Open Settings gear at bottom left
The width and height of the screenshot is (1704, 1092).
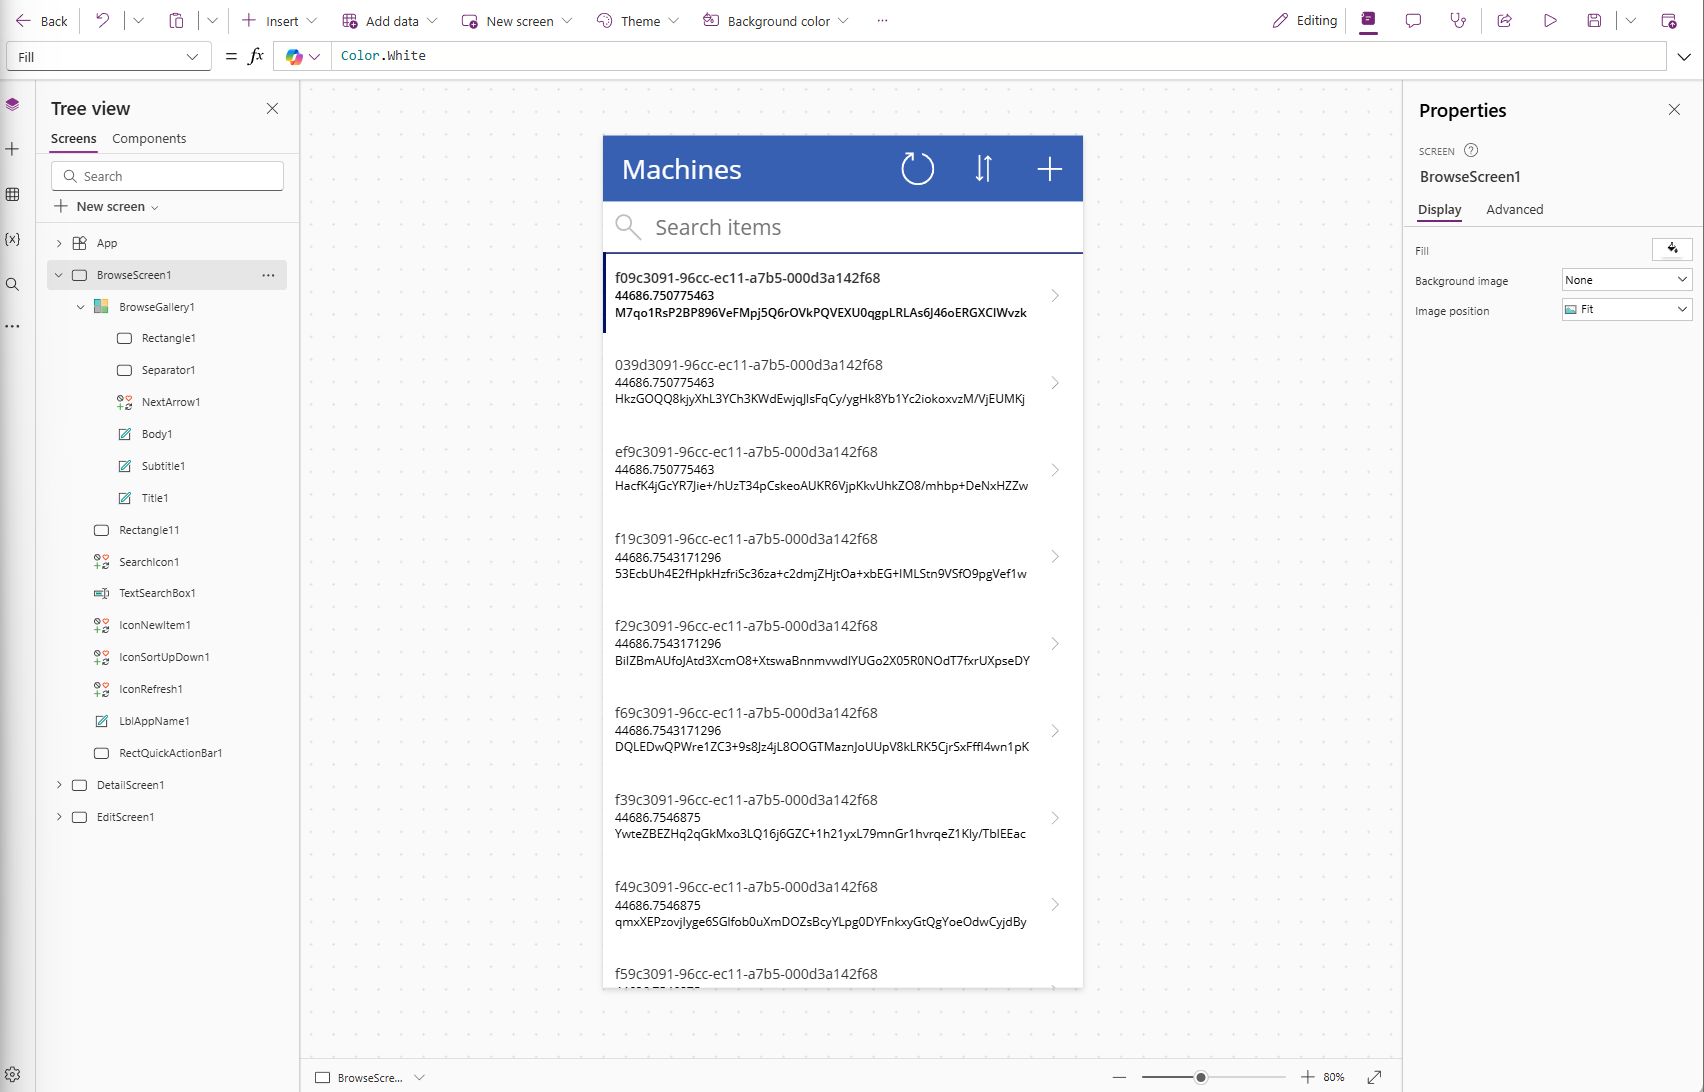pos(13,1072)
